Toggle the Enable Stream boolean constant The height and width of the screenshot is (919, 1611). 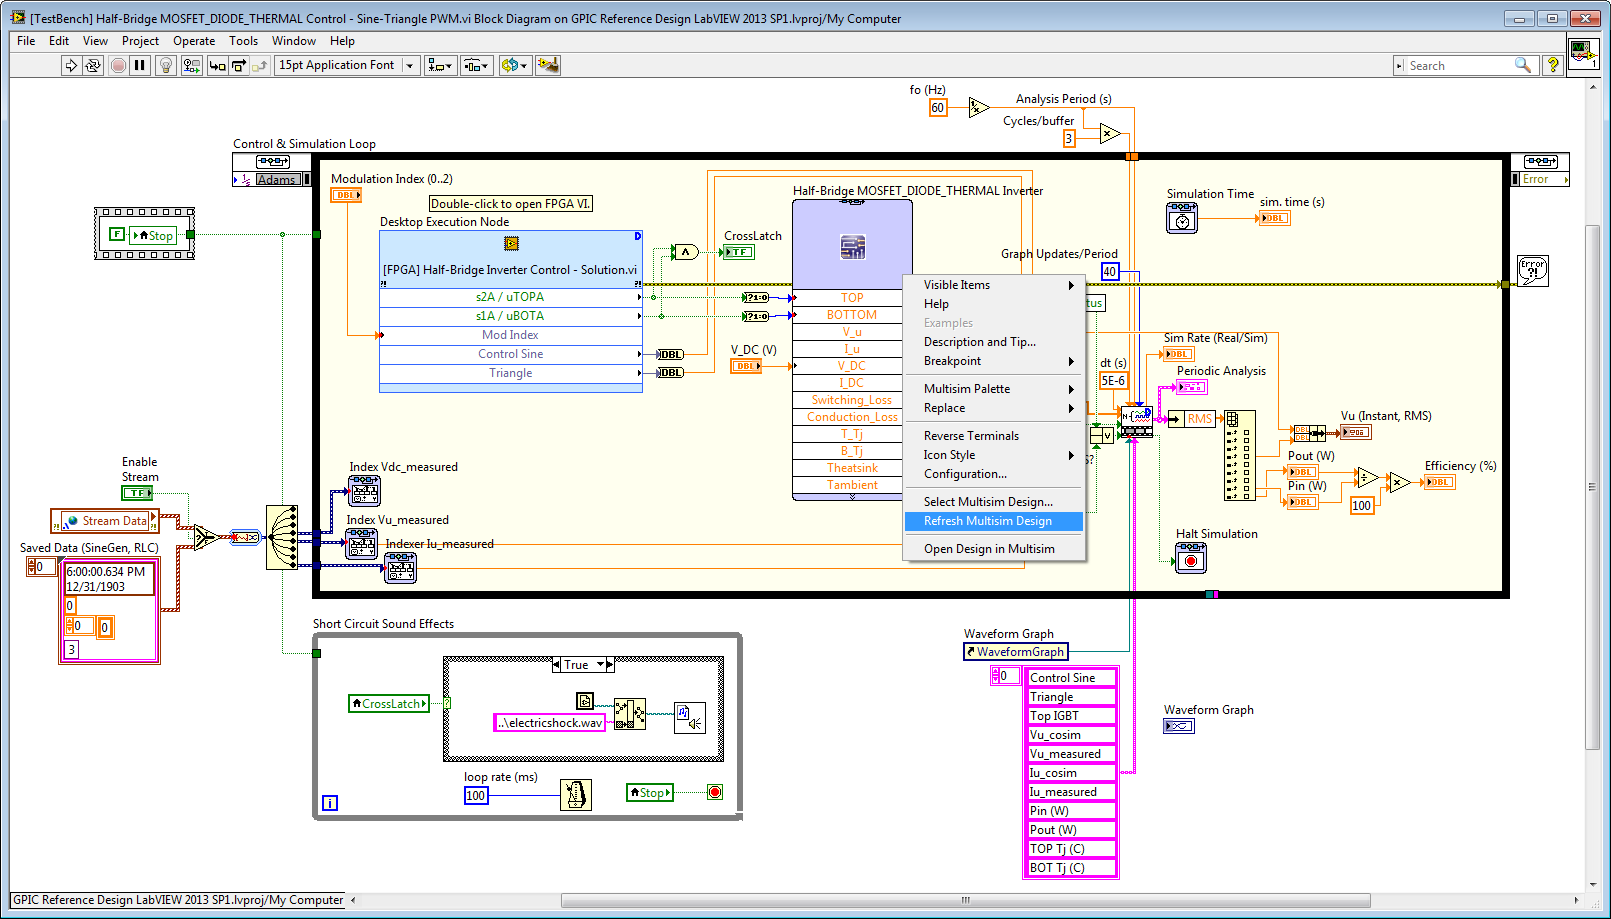137,493
